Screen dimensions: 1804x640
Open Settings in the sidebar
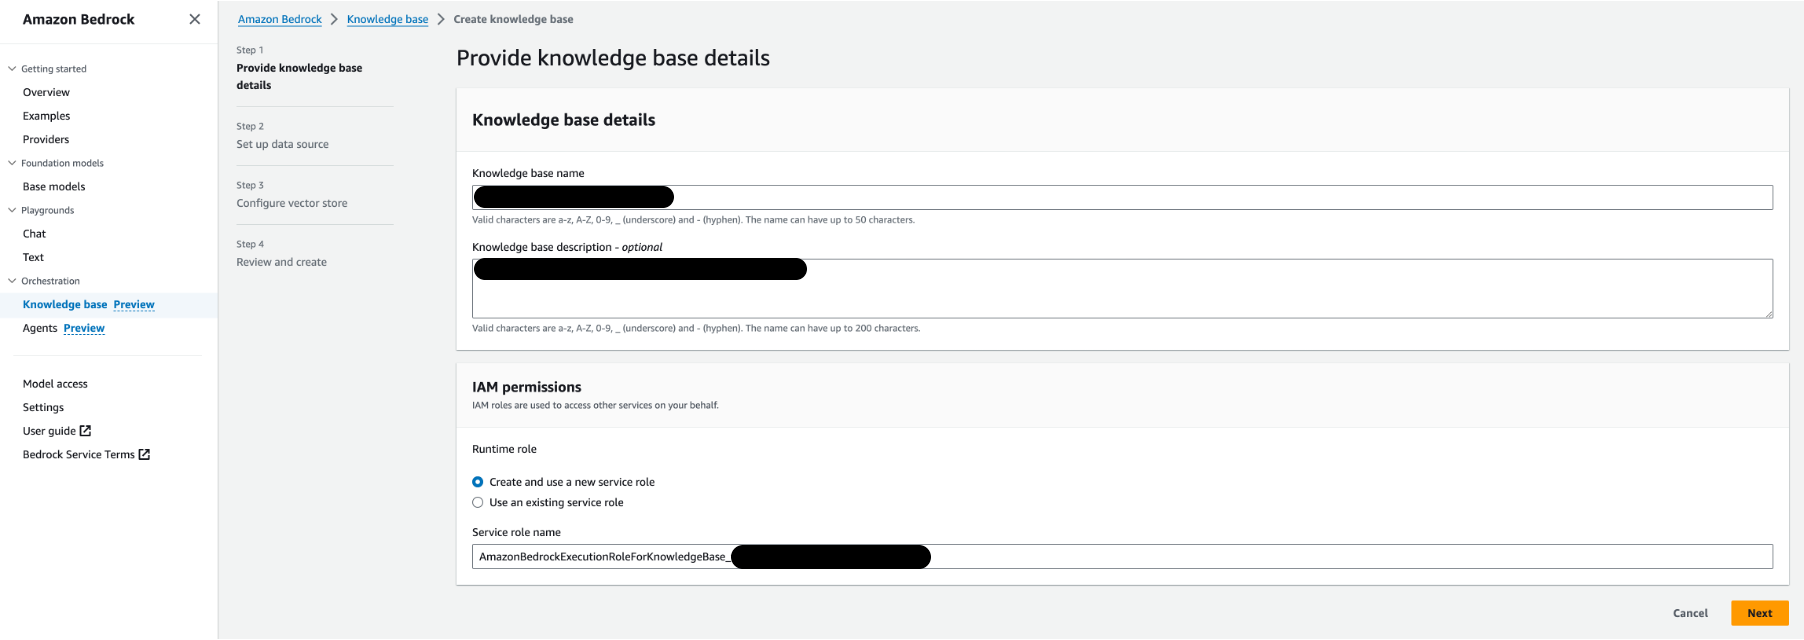(x=43, y=408)
